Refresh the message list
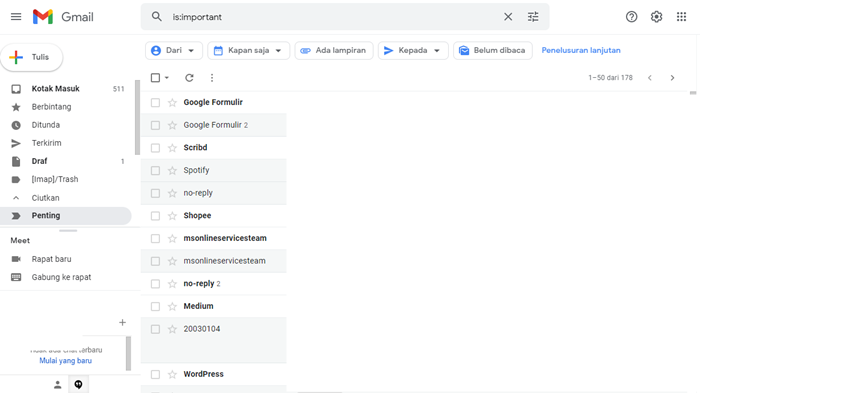This screenshot has height=393, width=860. point(189,78)
